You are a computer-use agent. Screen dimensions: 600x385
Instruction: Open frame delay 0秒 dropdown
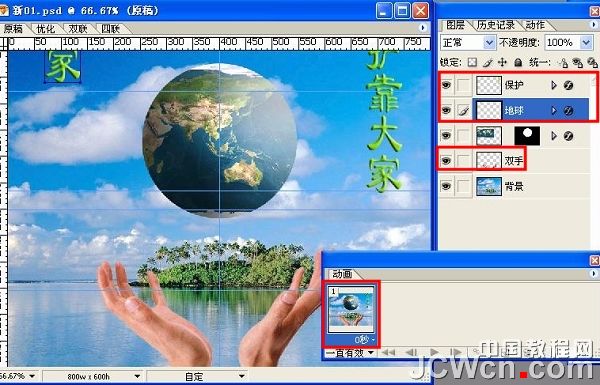[x=364, y=339]
